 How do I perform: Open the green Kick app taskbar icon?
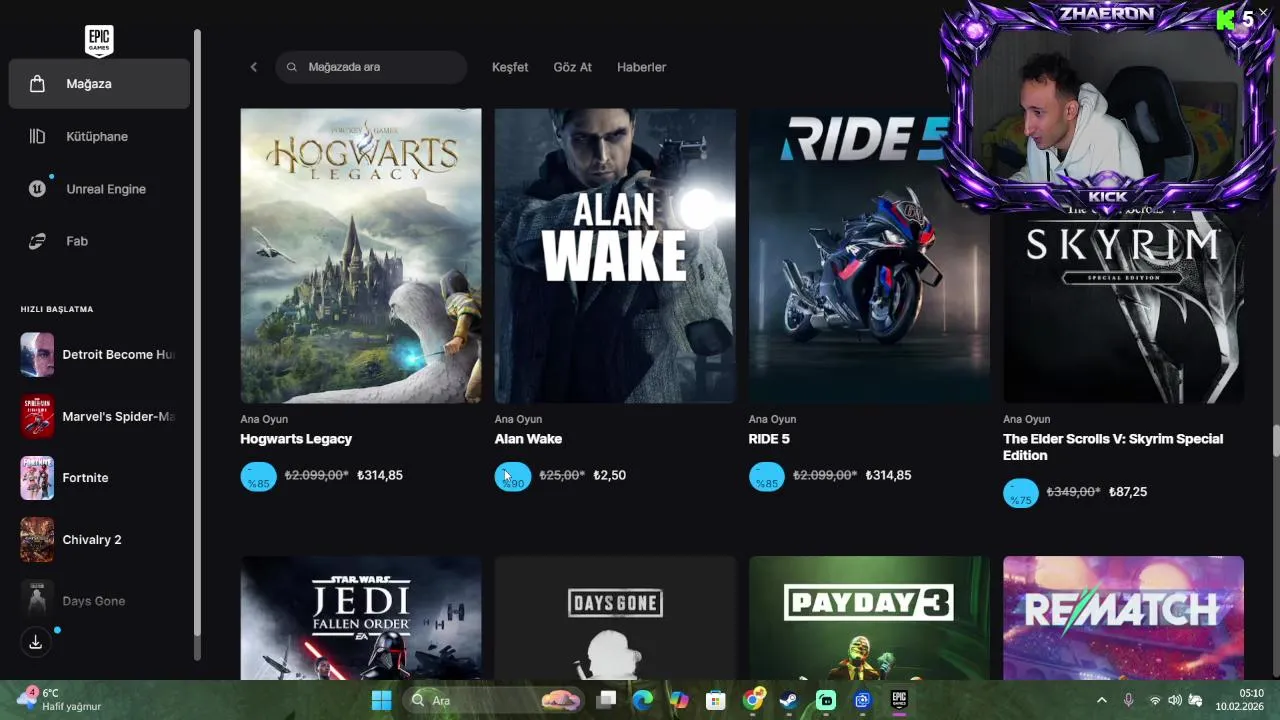(826, 700)
